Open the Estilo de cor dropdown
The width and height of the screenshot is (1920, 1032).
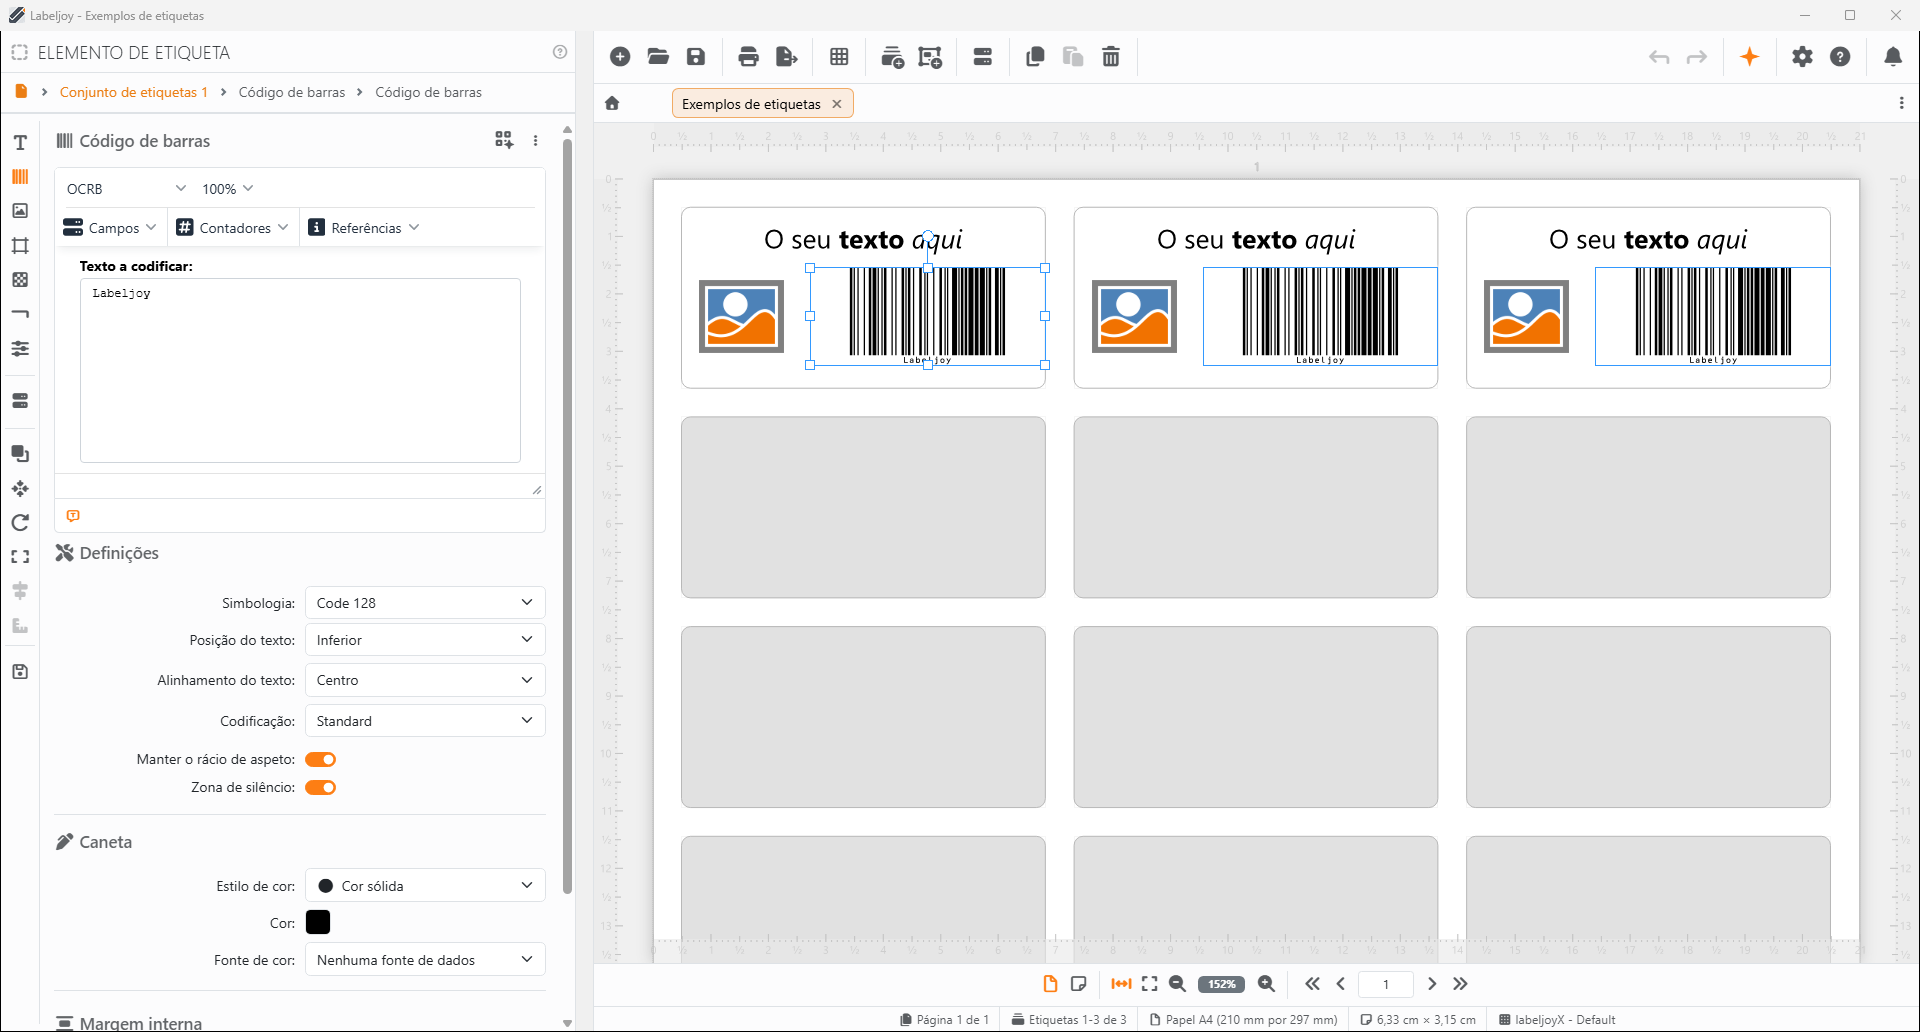(x=425, y=886)
